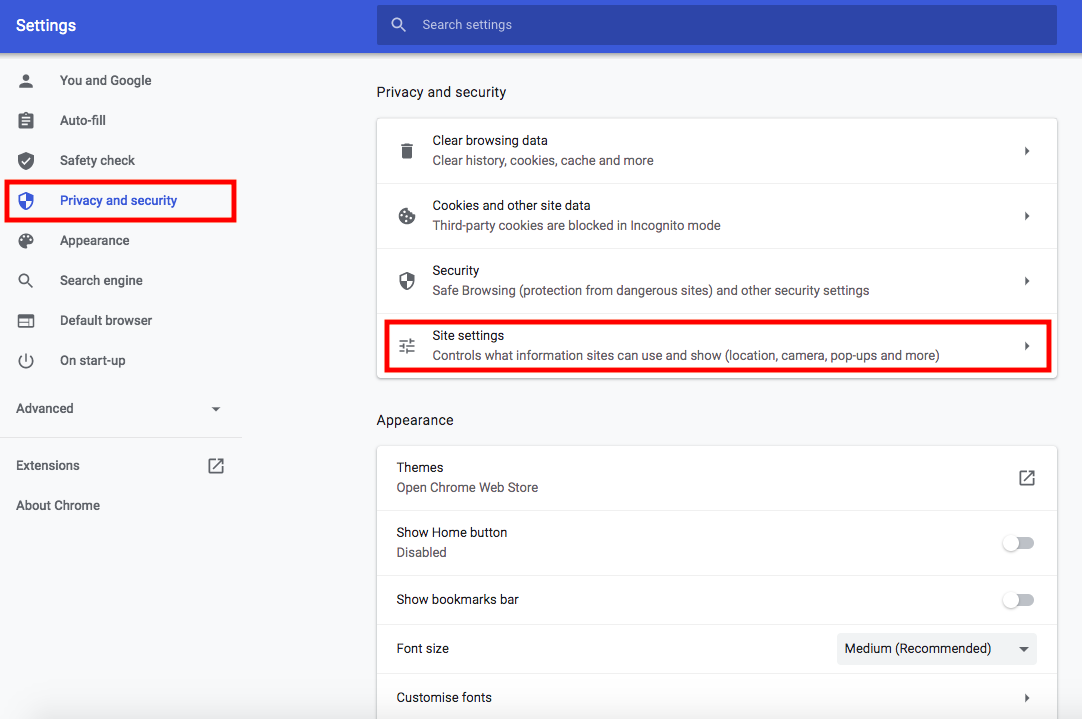Enable the Show Home button toggle
Viewport: 1082px width, 719px height.
1019,543
